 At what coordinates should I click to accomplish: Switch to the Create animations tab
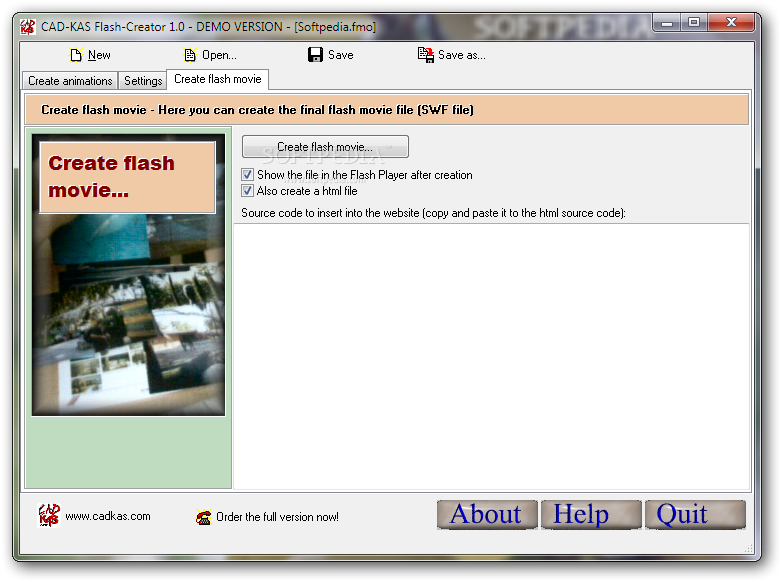tap(70, 81)
